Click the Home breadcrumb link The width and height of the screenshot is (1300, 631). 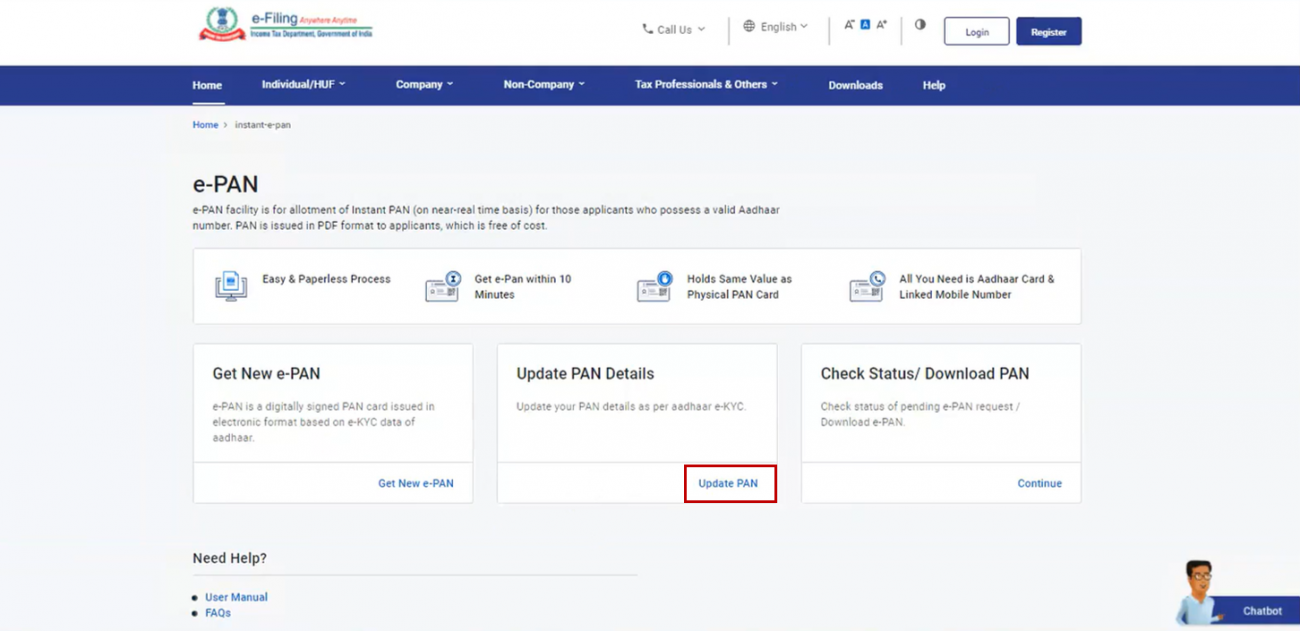point(205,124)
